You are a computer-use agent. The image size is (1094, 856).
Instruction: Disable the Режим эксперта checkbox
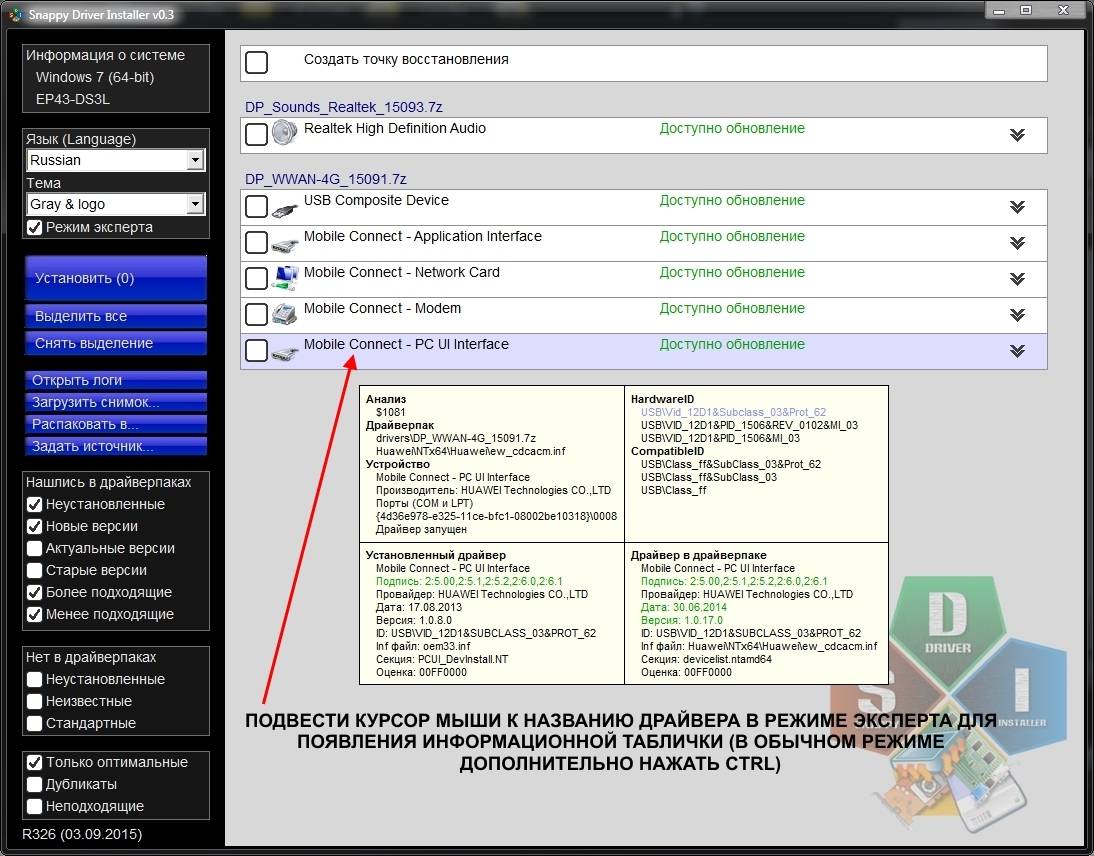[34, 227]
